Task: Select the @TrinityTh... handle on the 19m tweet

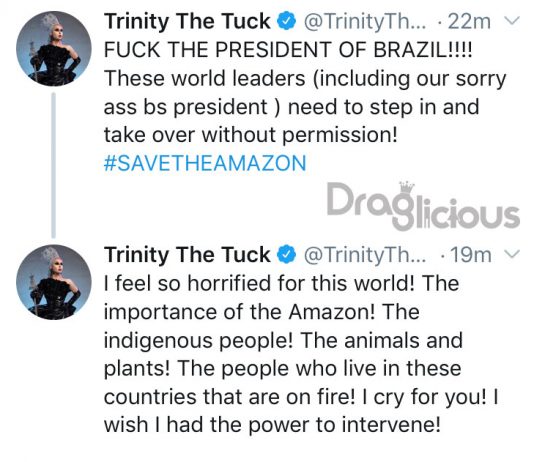Action: (364, 255)
